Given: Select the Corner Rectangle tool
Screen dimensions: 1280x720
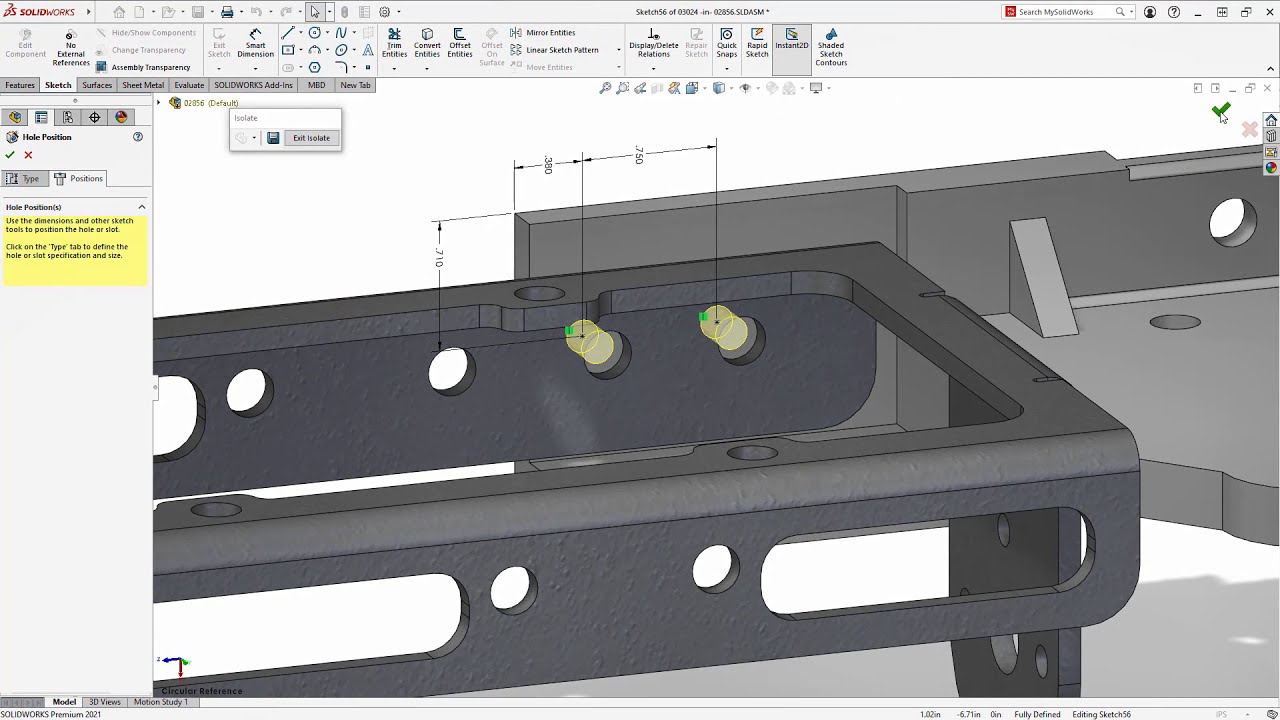Looking at the screenshot, I should tap(288, 50).
